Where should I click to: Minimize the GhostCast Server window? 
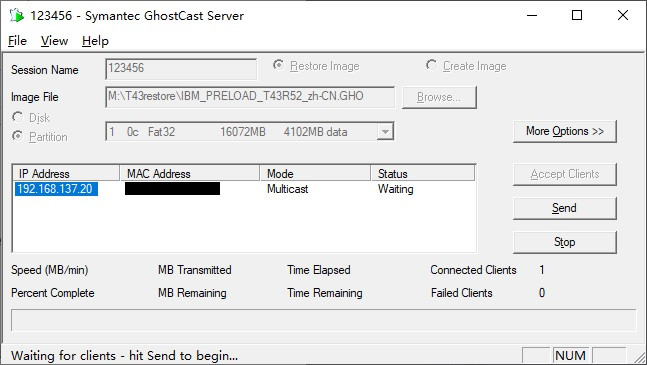coord(532,16)
